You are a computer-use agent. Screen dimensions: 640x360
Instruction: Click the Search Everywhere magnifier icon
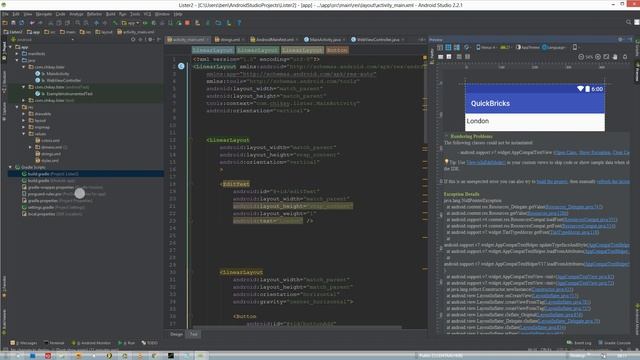click(x=629, y=22)
